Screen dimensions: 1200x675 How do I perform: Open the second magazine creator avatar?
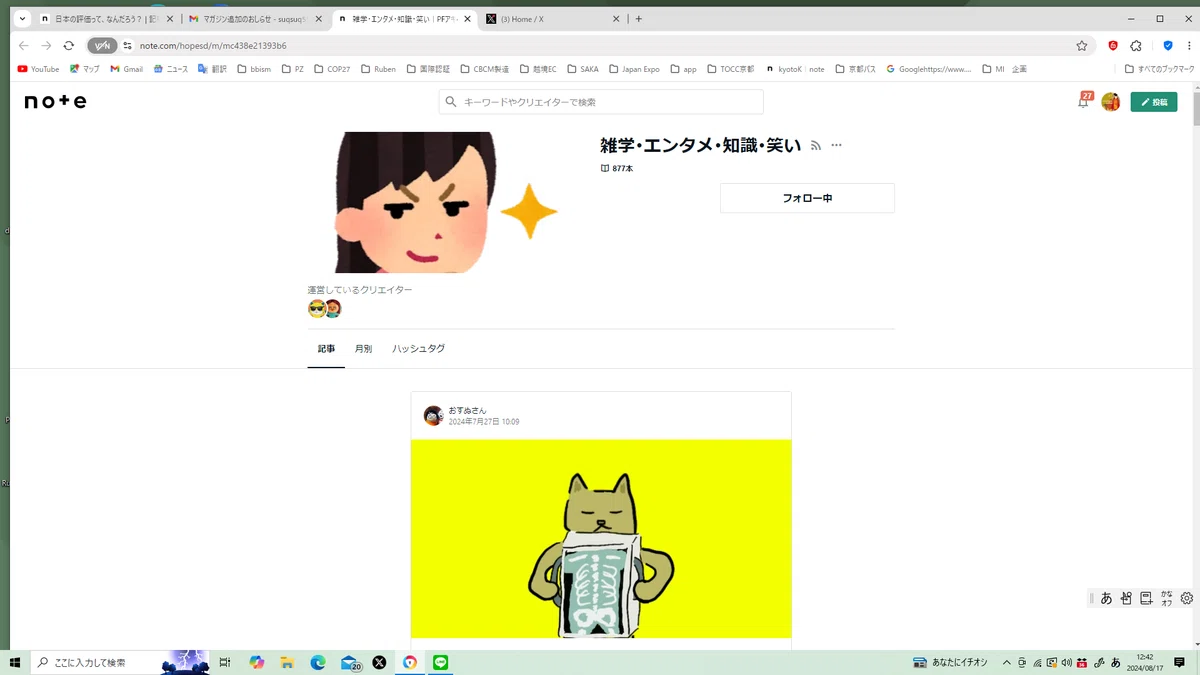pos(333,308)
